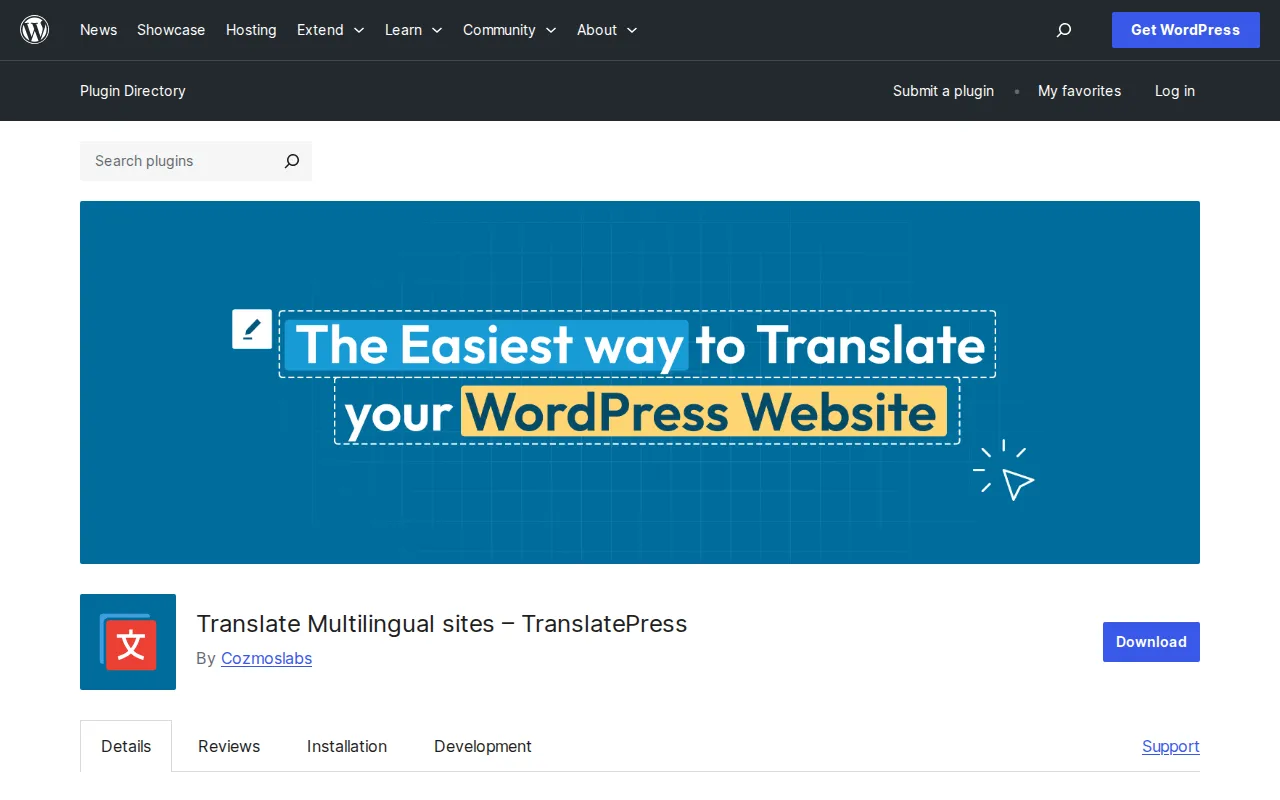The image size is (1280, 800).
Task: Click the Search plugins input field
Action: point(170,161)
